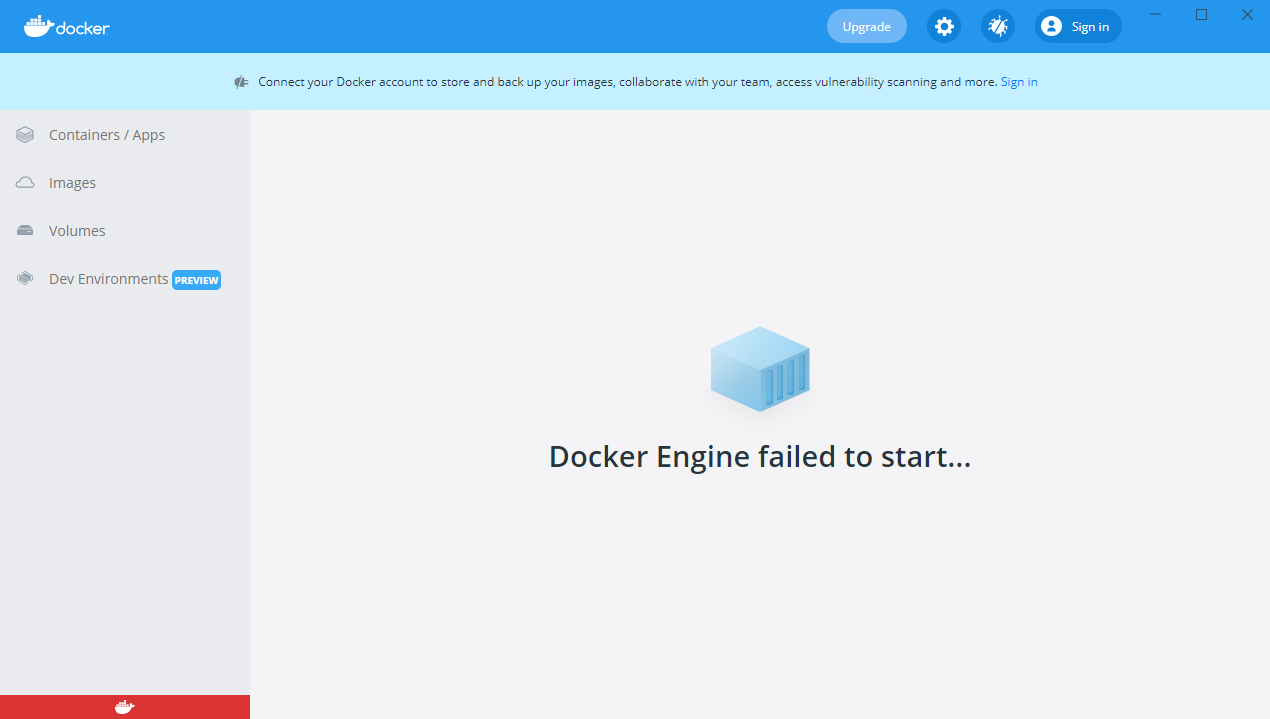
Task: Click the Sign in link in the banner
Action: pos(1018,81)
